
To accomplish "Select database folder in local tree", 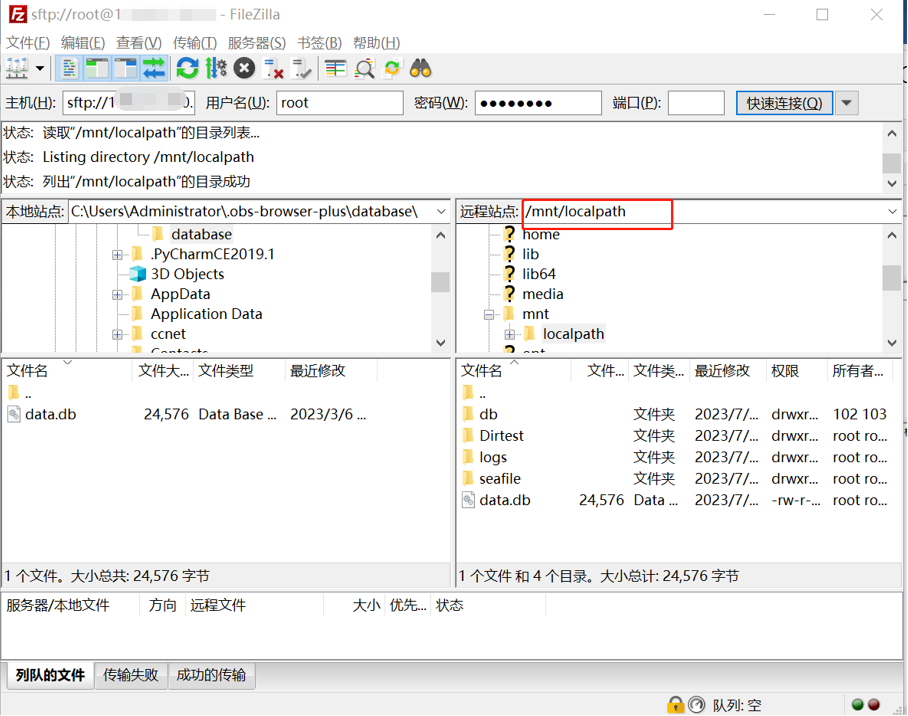I will point(202,235).
